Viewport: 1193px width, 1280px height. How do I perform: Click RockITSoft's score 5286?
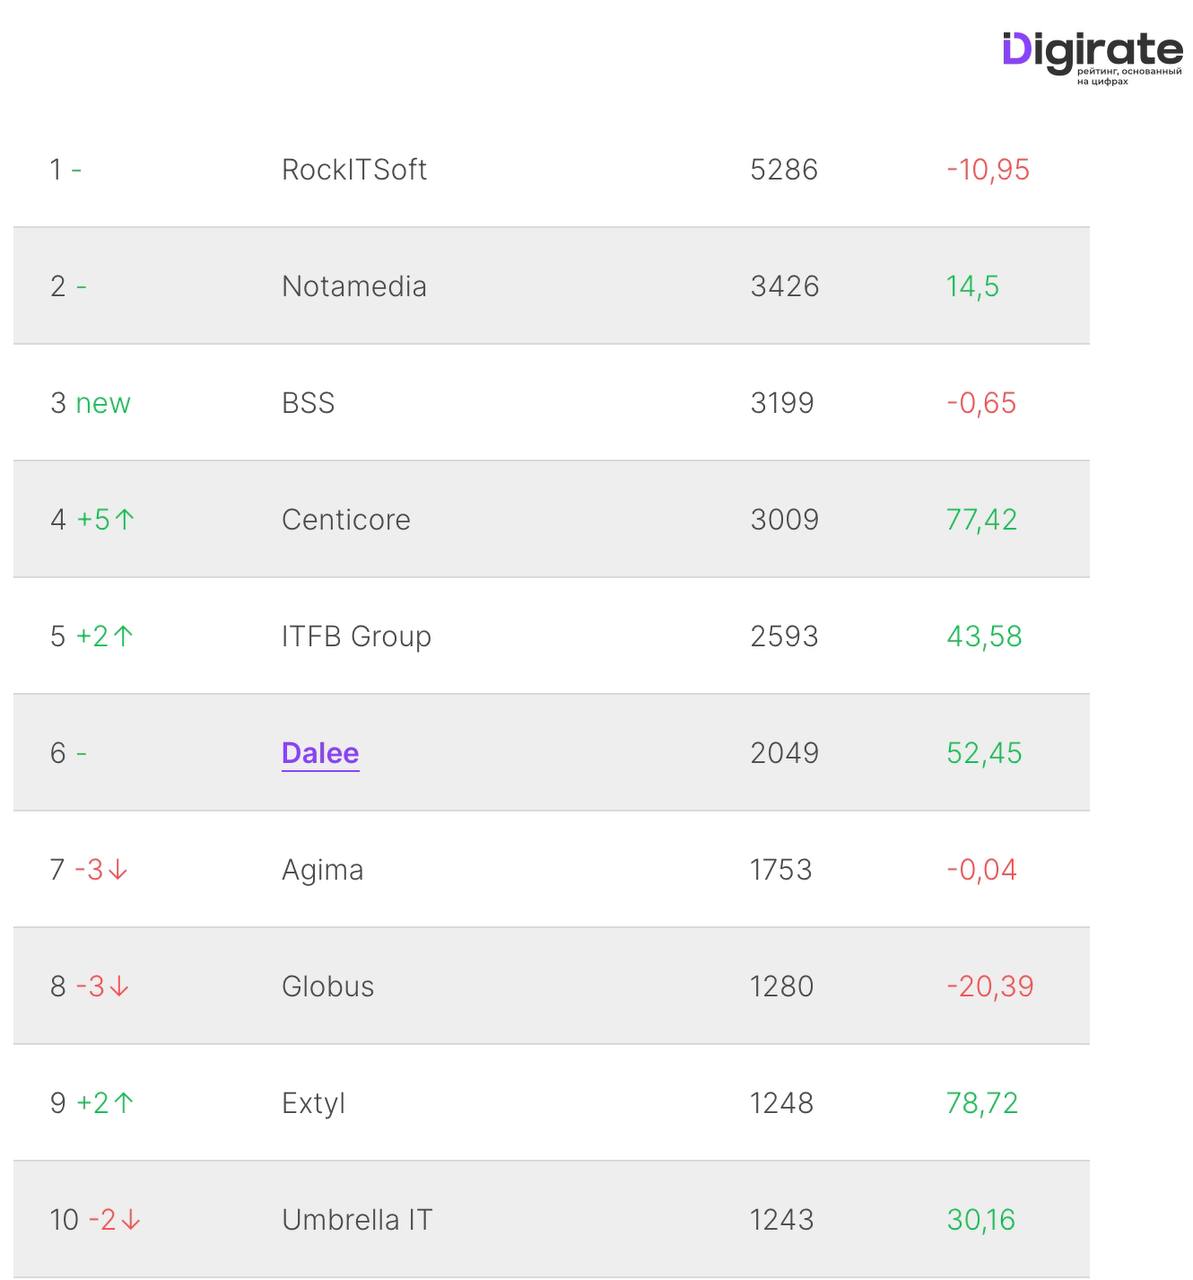(x=784, y=170)
